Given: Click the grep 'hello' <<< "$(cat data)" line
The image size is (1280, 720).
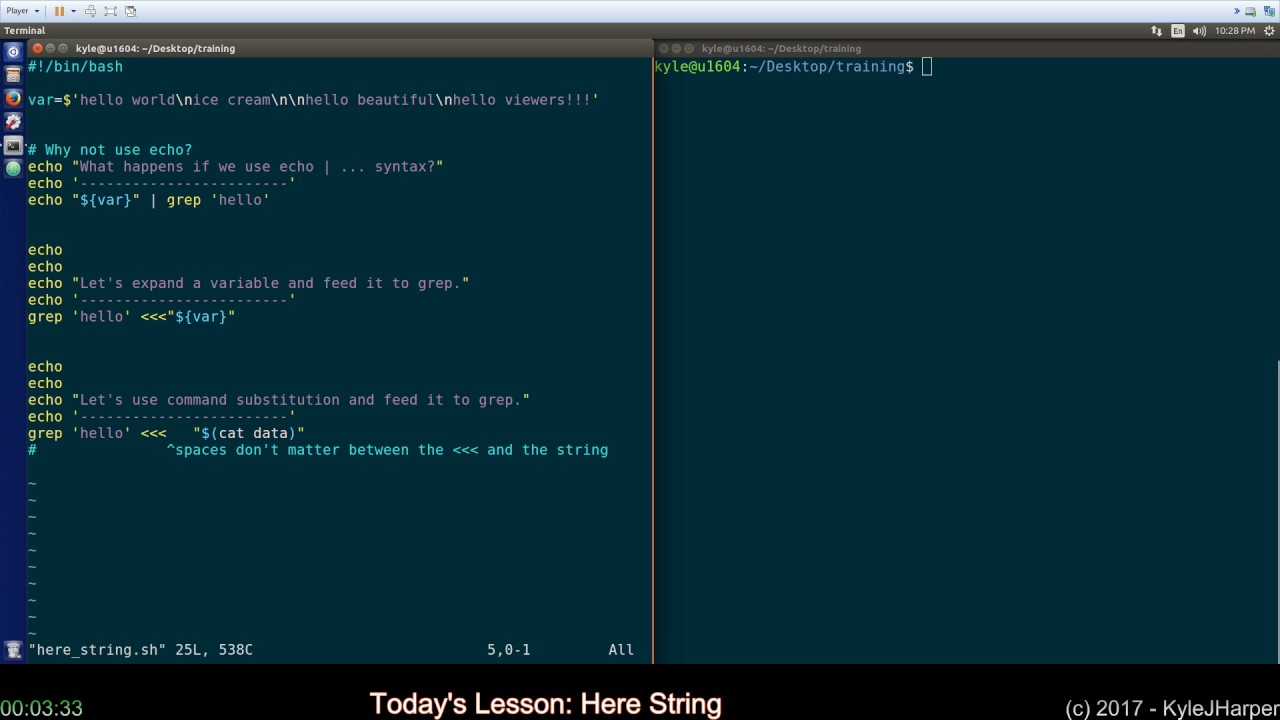Looking at the screenshot, I should (166, 433).
